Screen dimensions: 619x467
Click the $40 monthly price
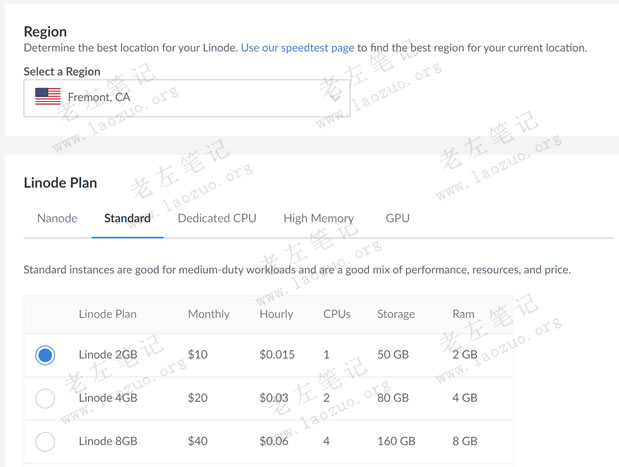[198, 441]
